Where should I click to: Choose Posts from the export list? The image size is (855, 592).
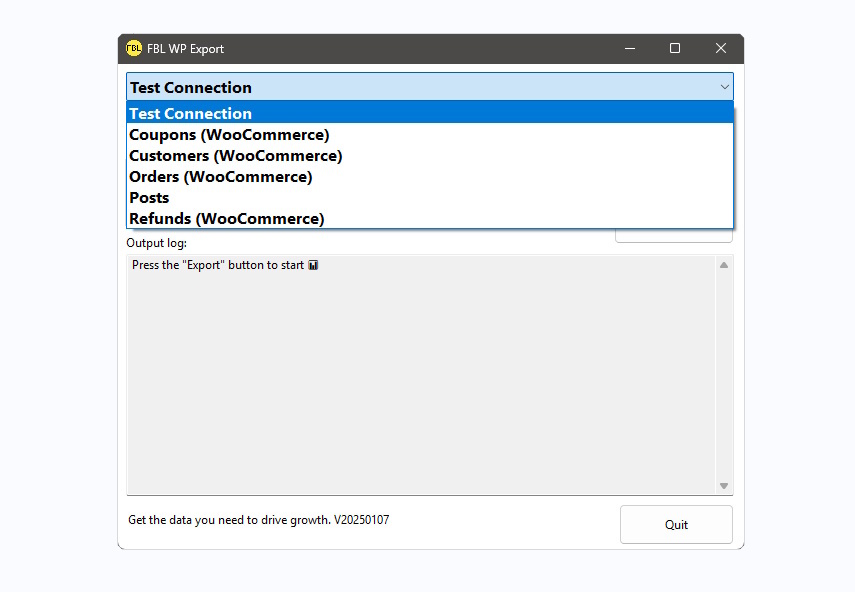coord(149,198)
